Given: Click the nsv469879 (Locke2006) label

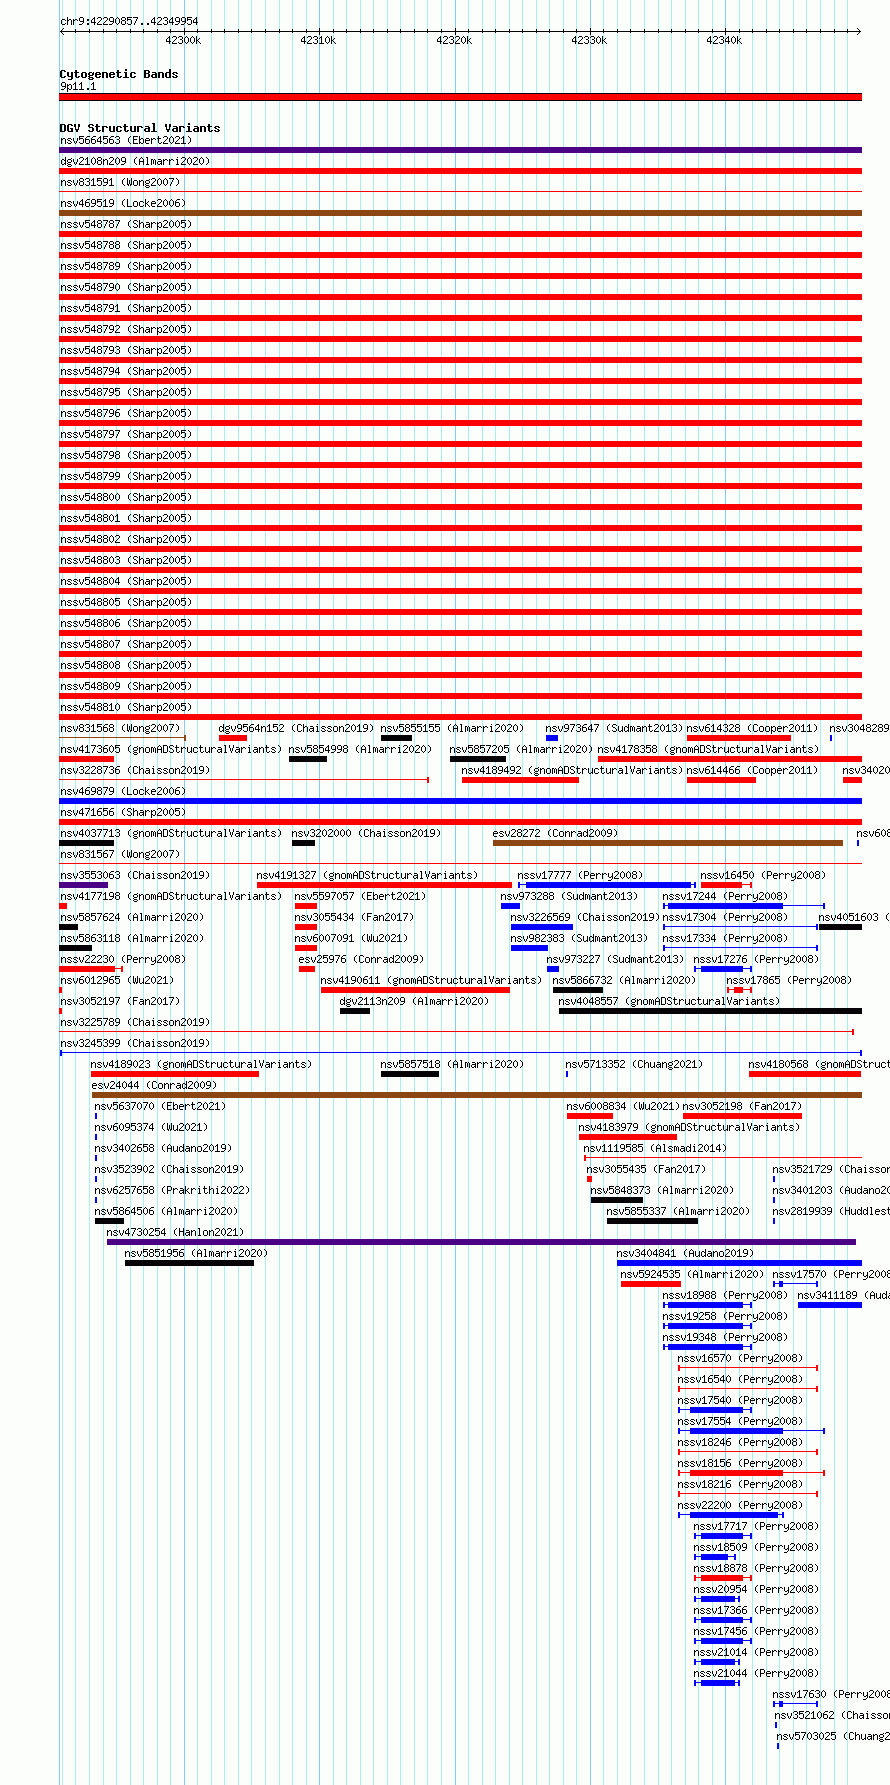Looking at the screenshot, I should tap(123, 791).
